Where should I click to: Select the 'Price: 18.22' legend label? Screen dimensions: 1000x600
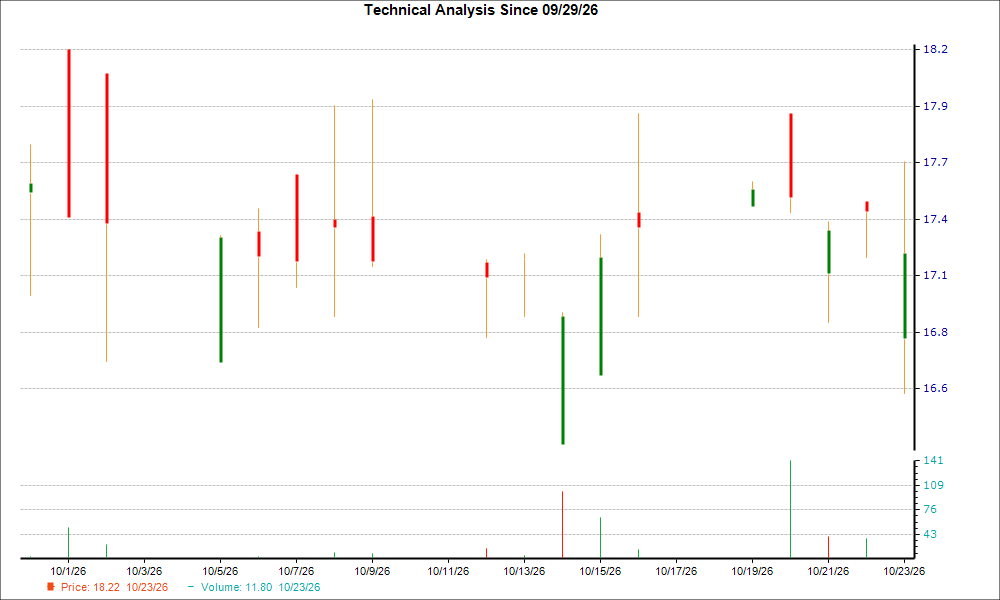click(x=90, y=587)
